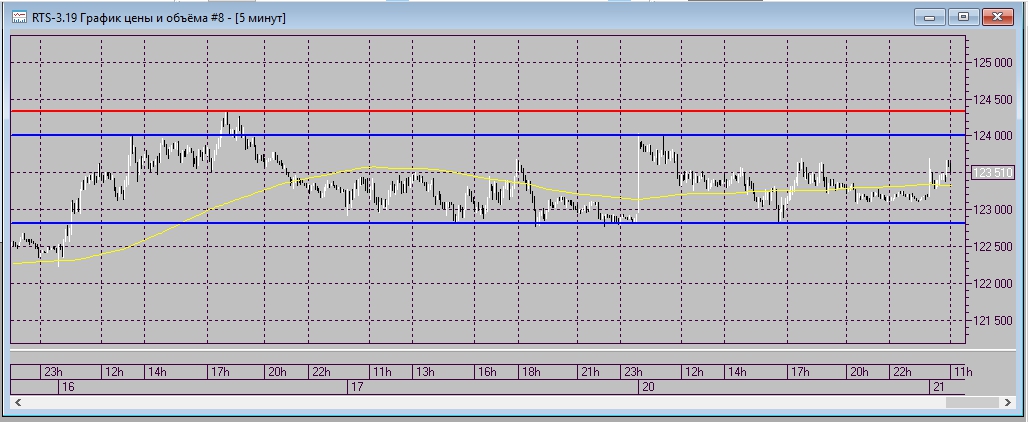Minimize the RTS-3.19 chart window
The height and width of the screenshot is (422, 1028).
[x=930, y=18]
